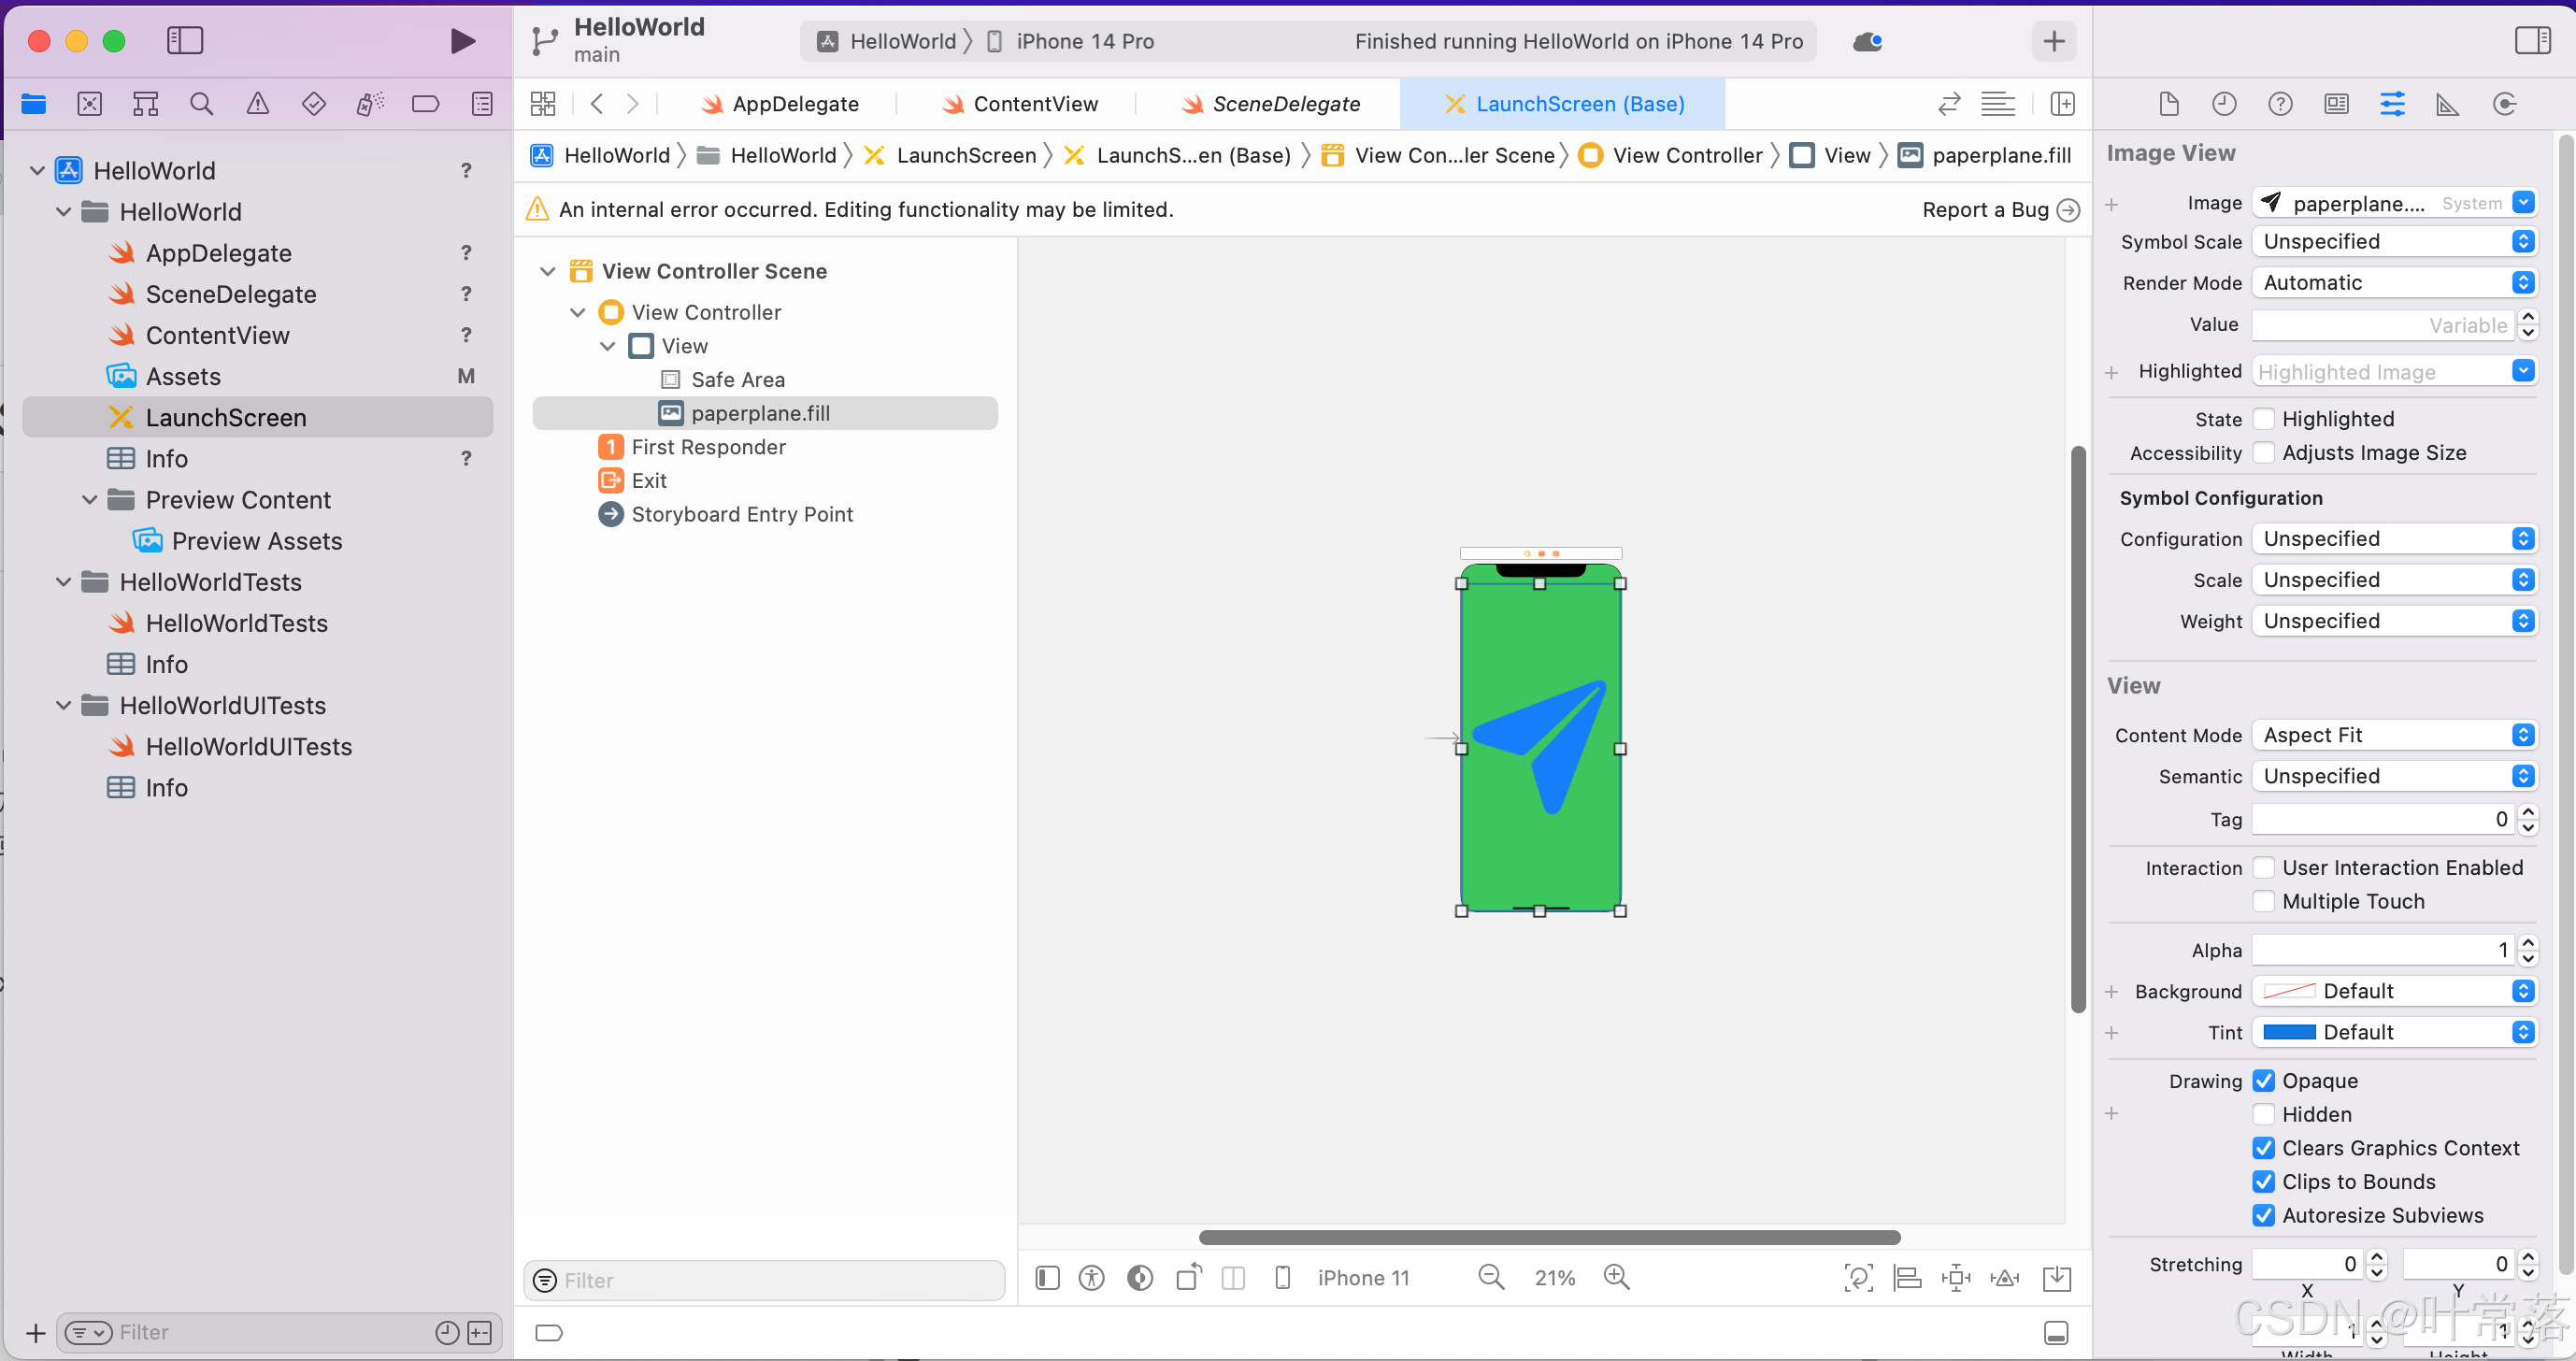Toggle the navigator sidebar icon in toolbar

click(185, 41)
